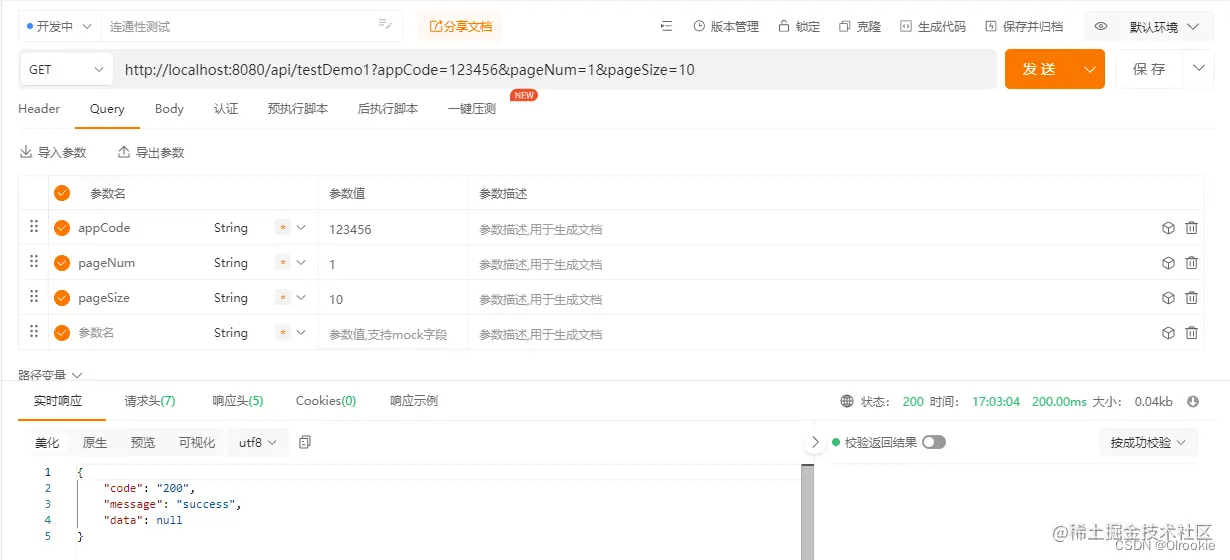Click 保存并归档 save and archive
The image size is (1230, 560).
[x=1024, y=26]
